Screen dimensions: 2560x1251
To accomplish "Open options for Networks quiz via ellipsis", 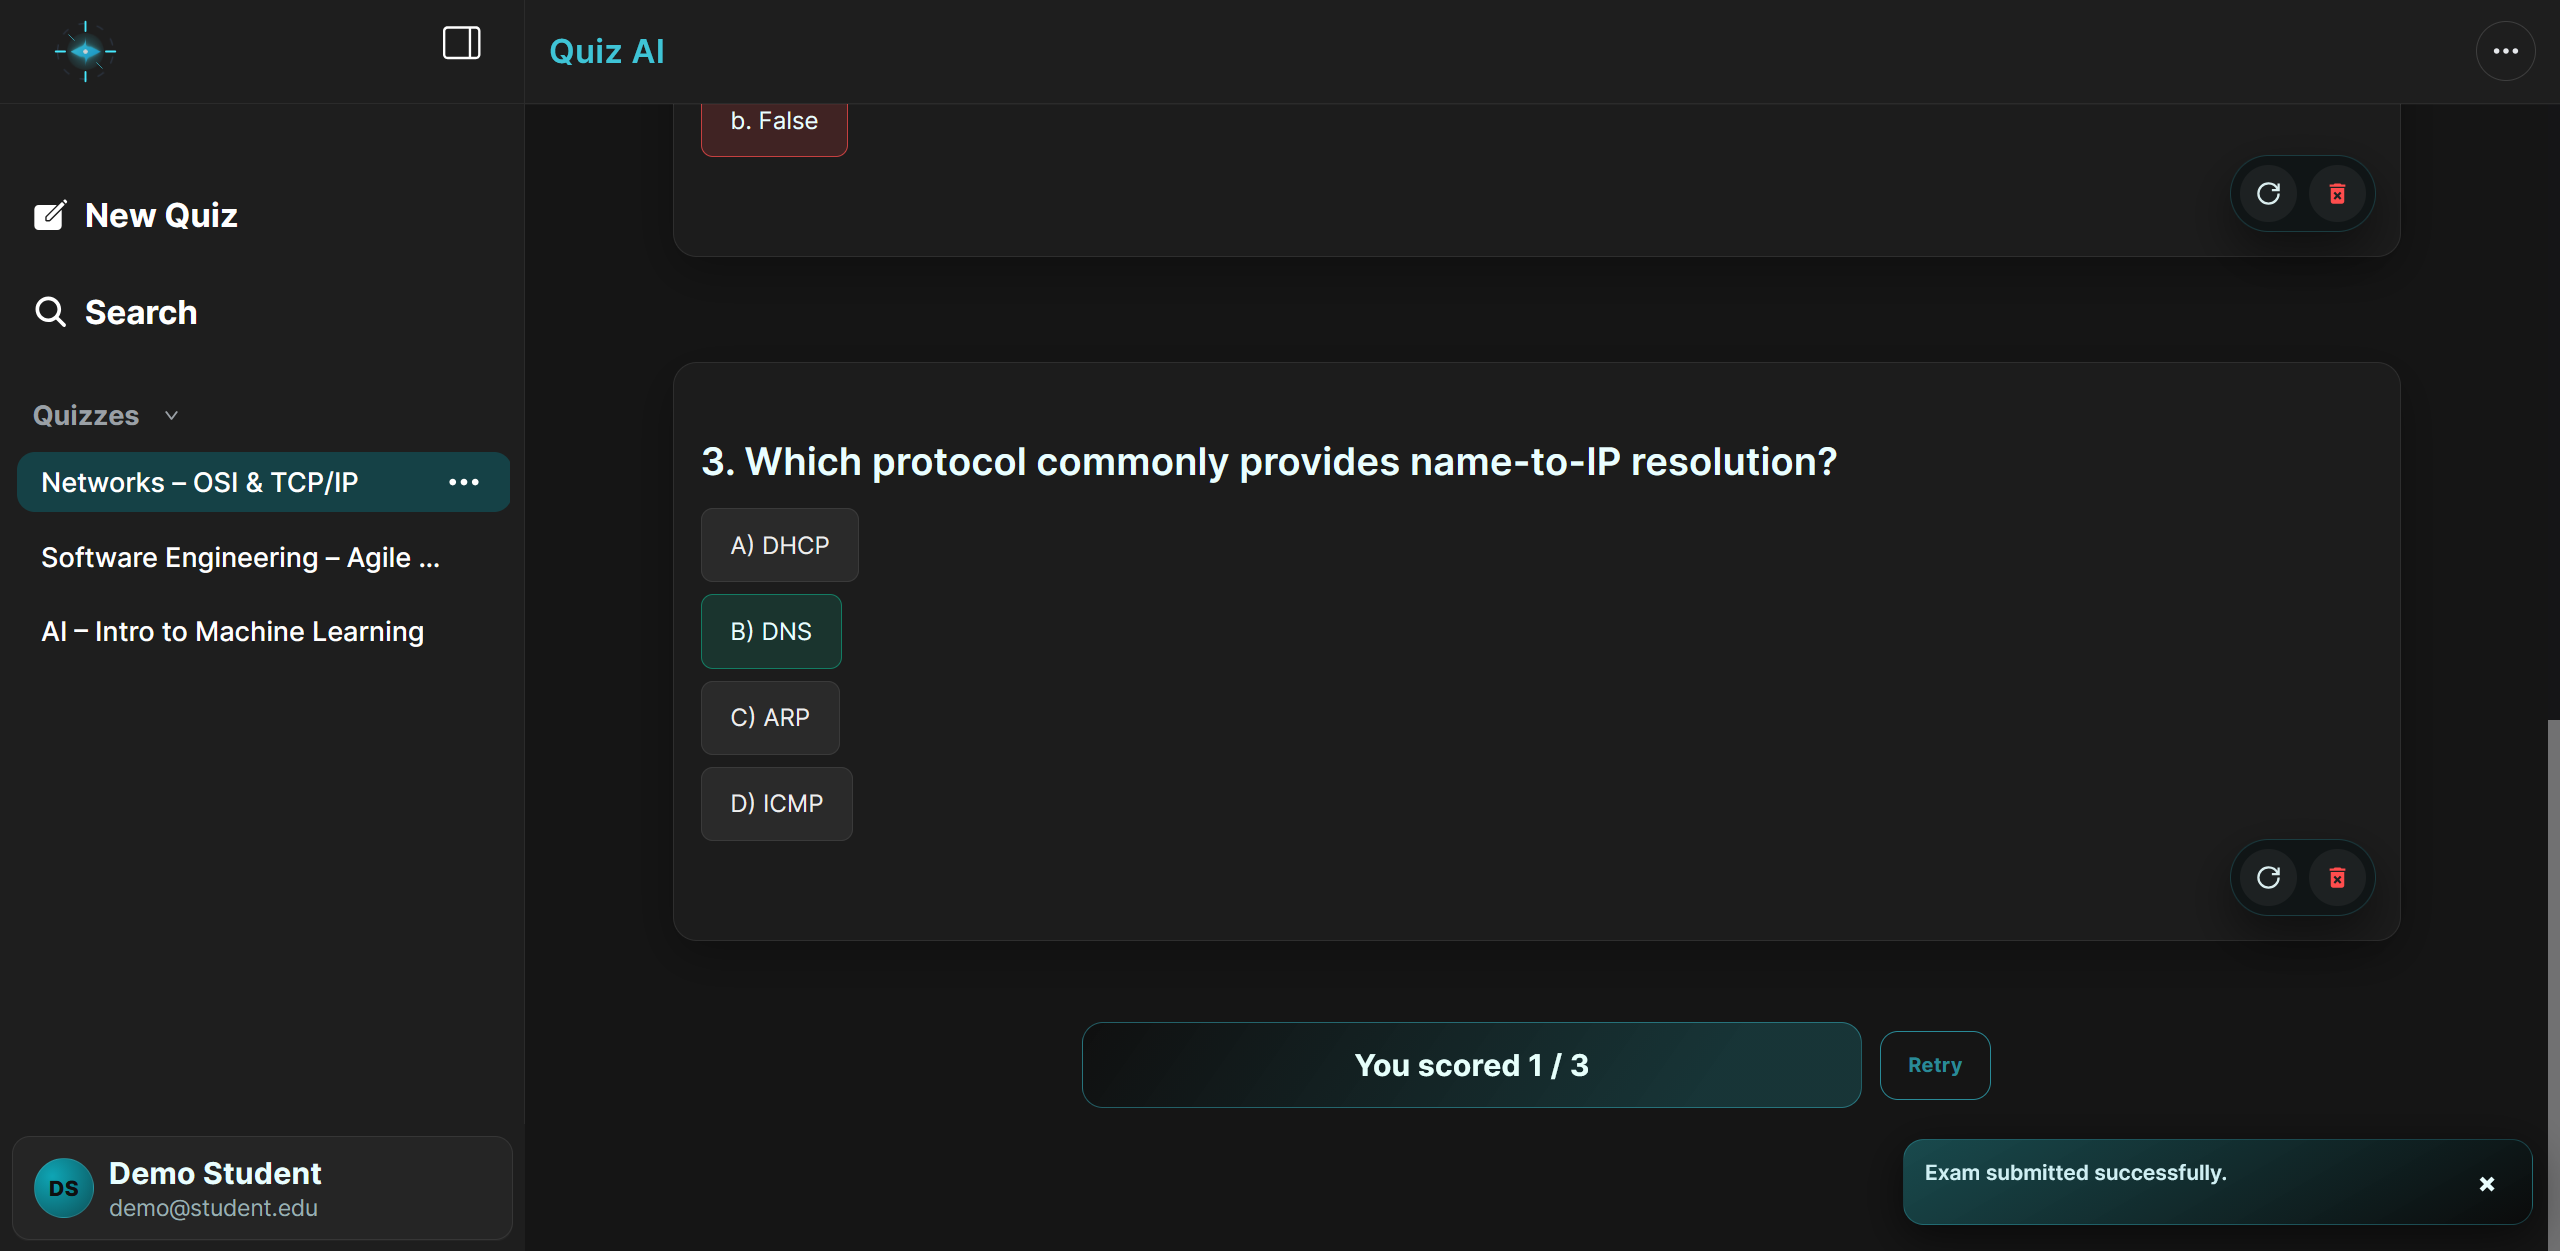I will coord(464,482).
